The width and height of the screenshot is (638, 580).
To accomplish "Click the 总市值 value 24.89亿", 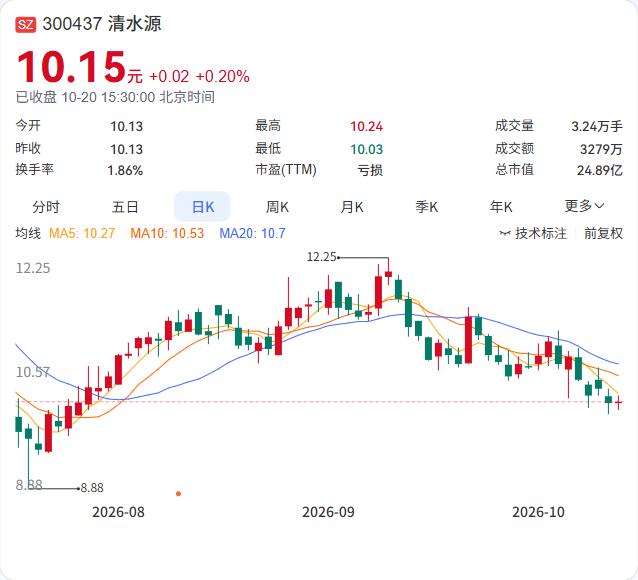I will (600, 170).
